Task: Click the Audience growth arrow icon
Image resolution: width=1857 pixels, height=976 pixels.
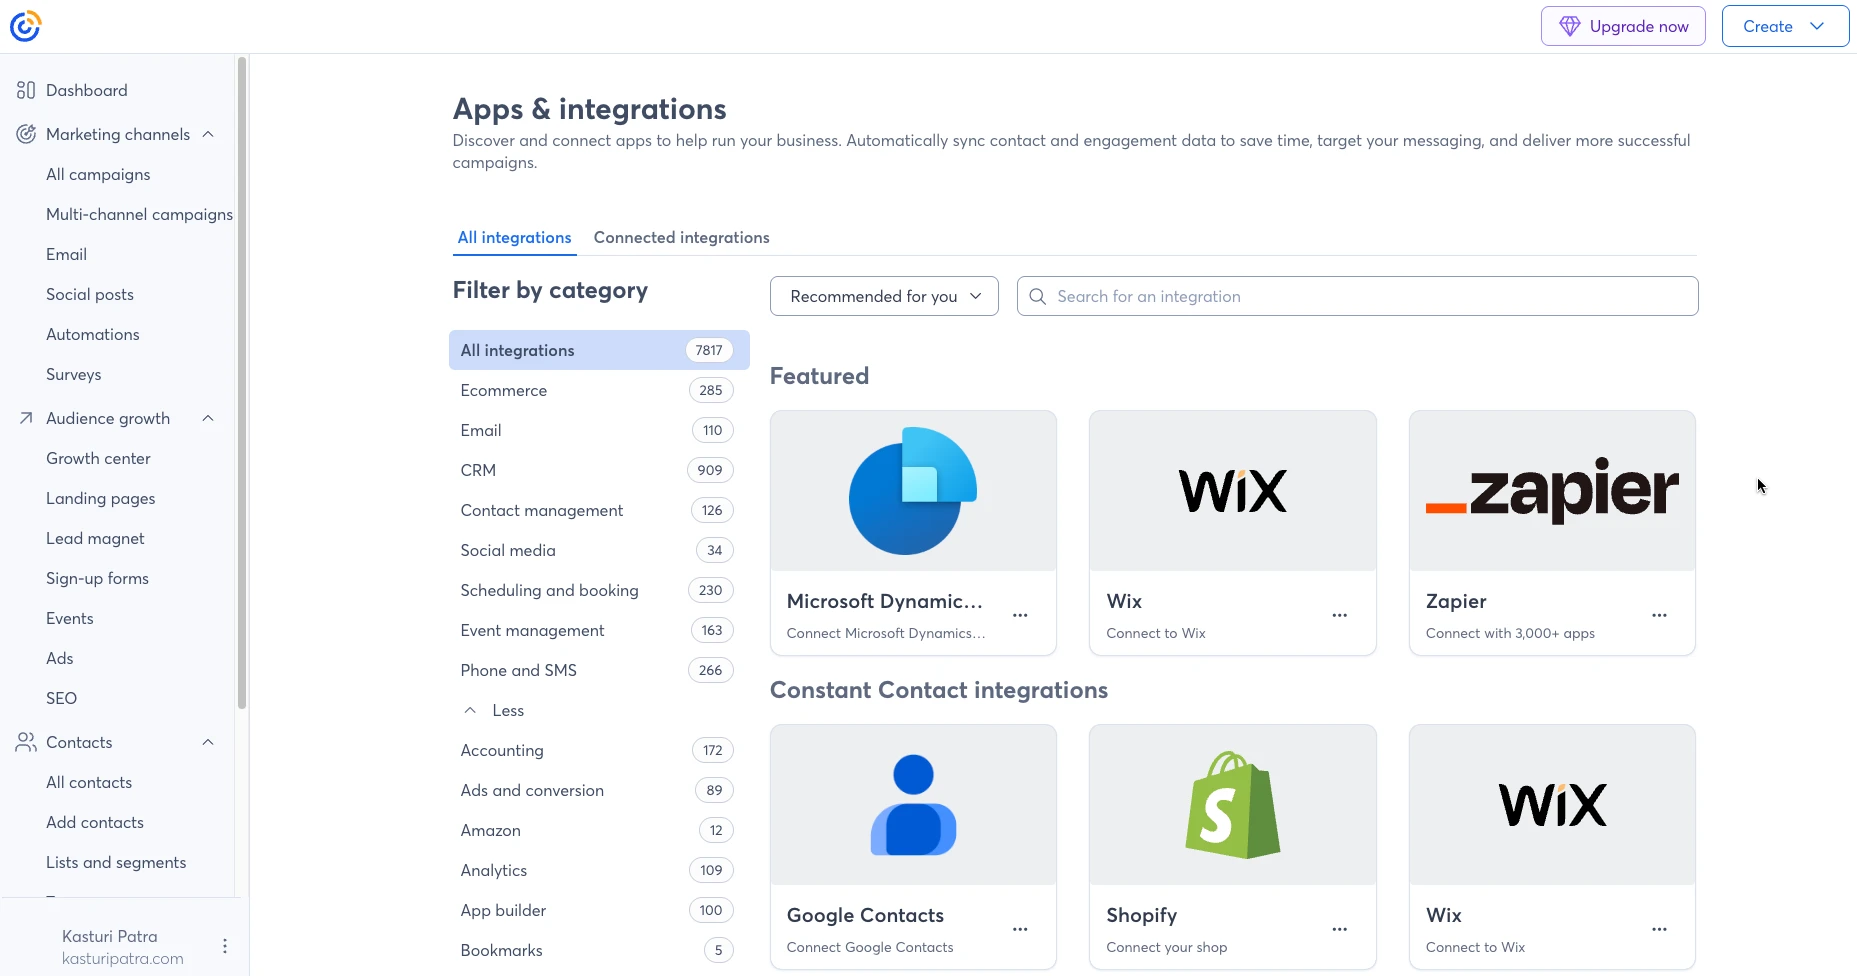Action: tap(26, 418)
